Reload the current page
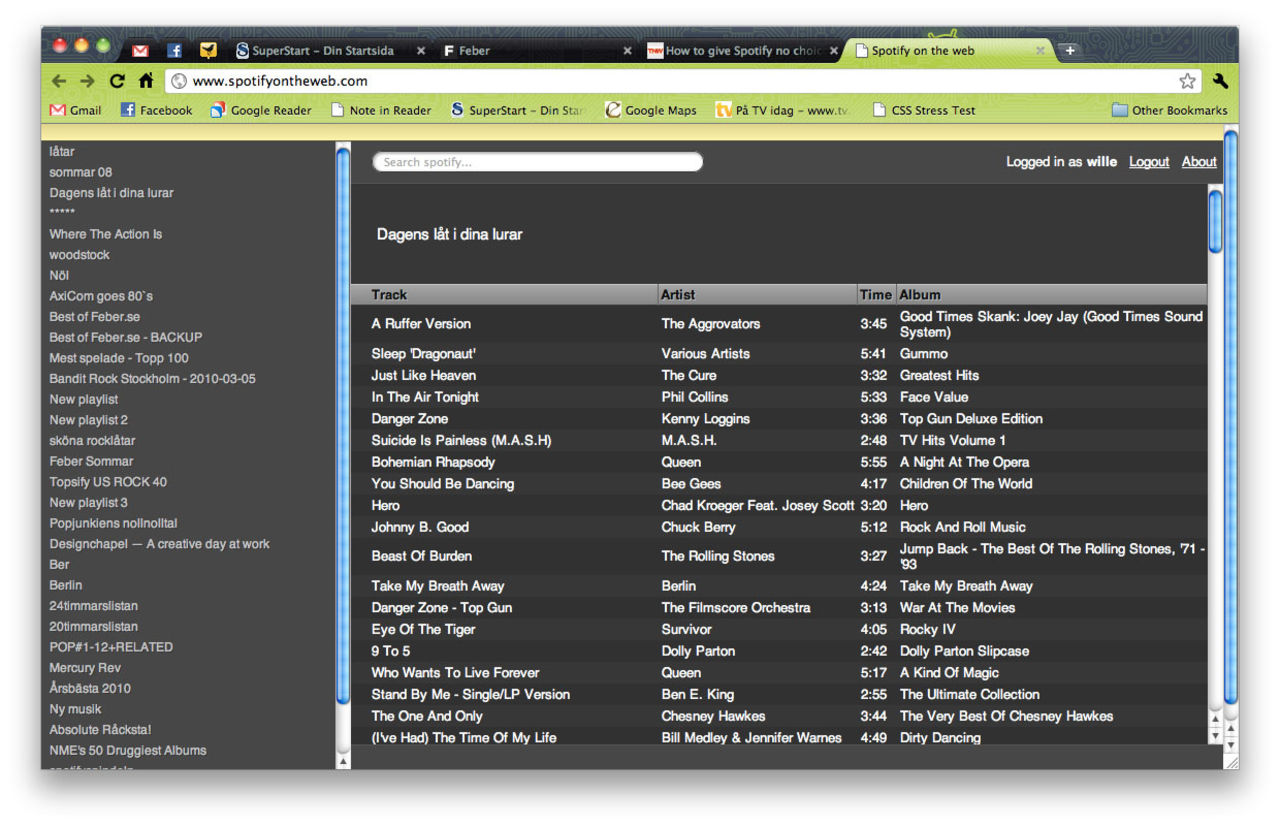Image resolution: width=1280 pixels, height=826 pixels. (x=116, y=80)
